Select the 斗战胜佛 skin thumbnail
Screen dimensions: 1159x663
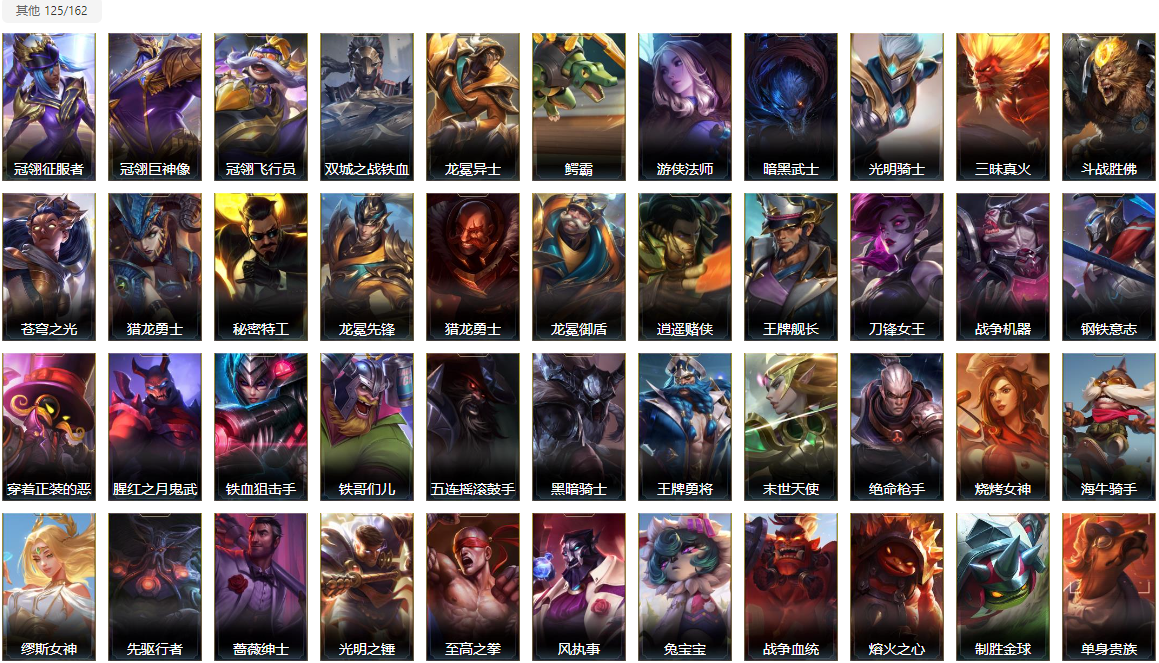1109,106
